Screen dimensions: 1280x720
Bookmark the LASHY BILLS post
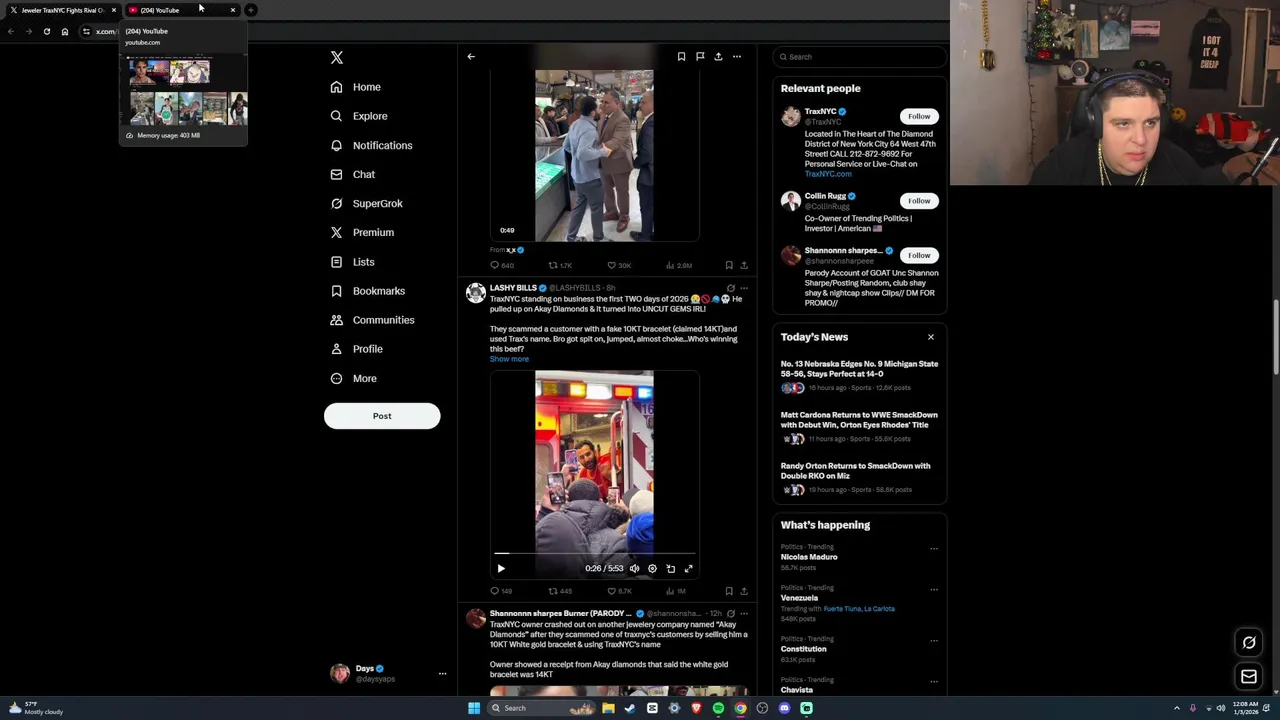[x=729, y=591]
